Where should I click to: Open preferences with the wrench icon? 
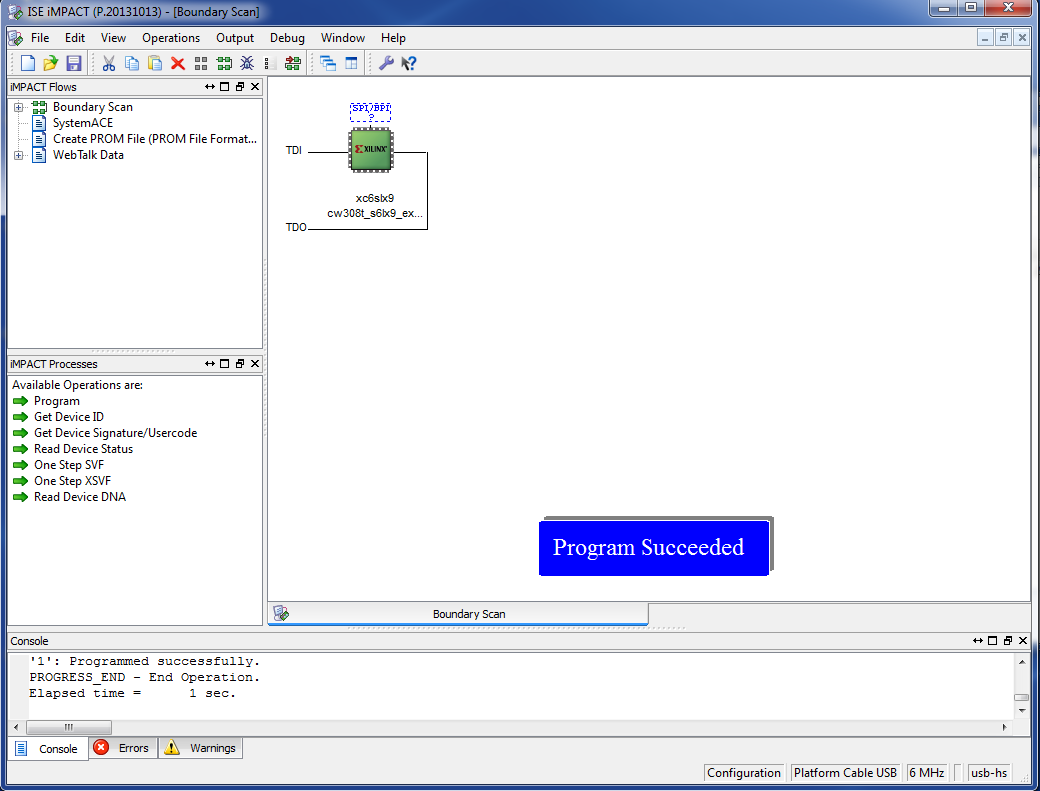click(x=386, y=63)
